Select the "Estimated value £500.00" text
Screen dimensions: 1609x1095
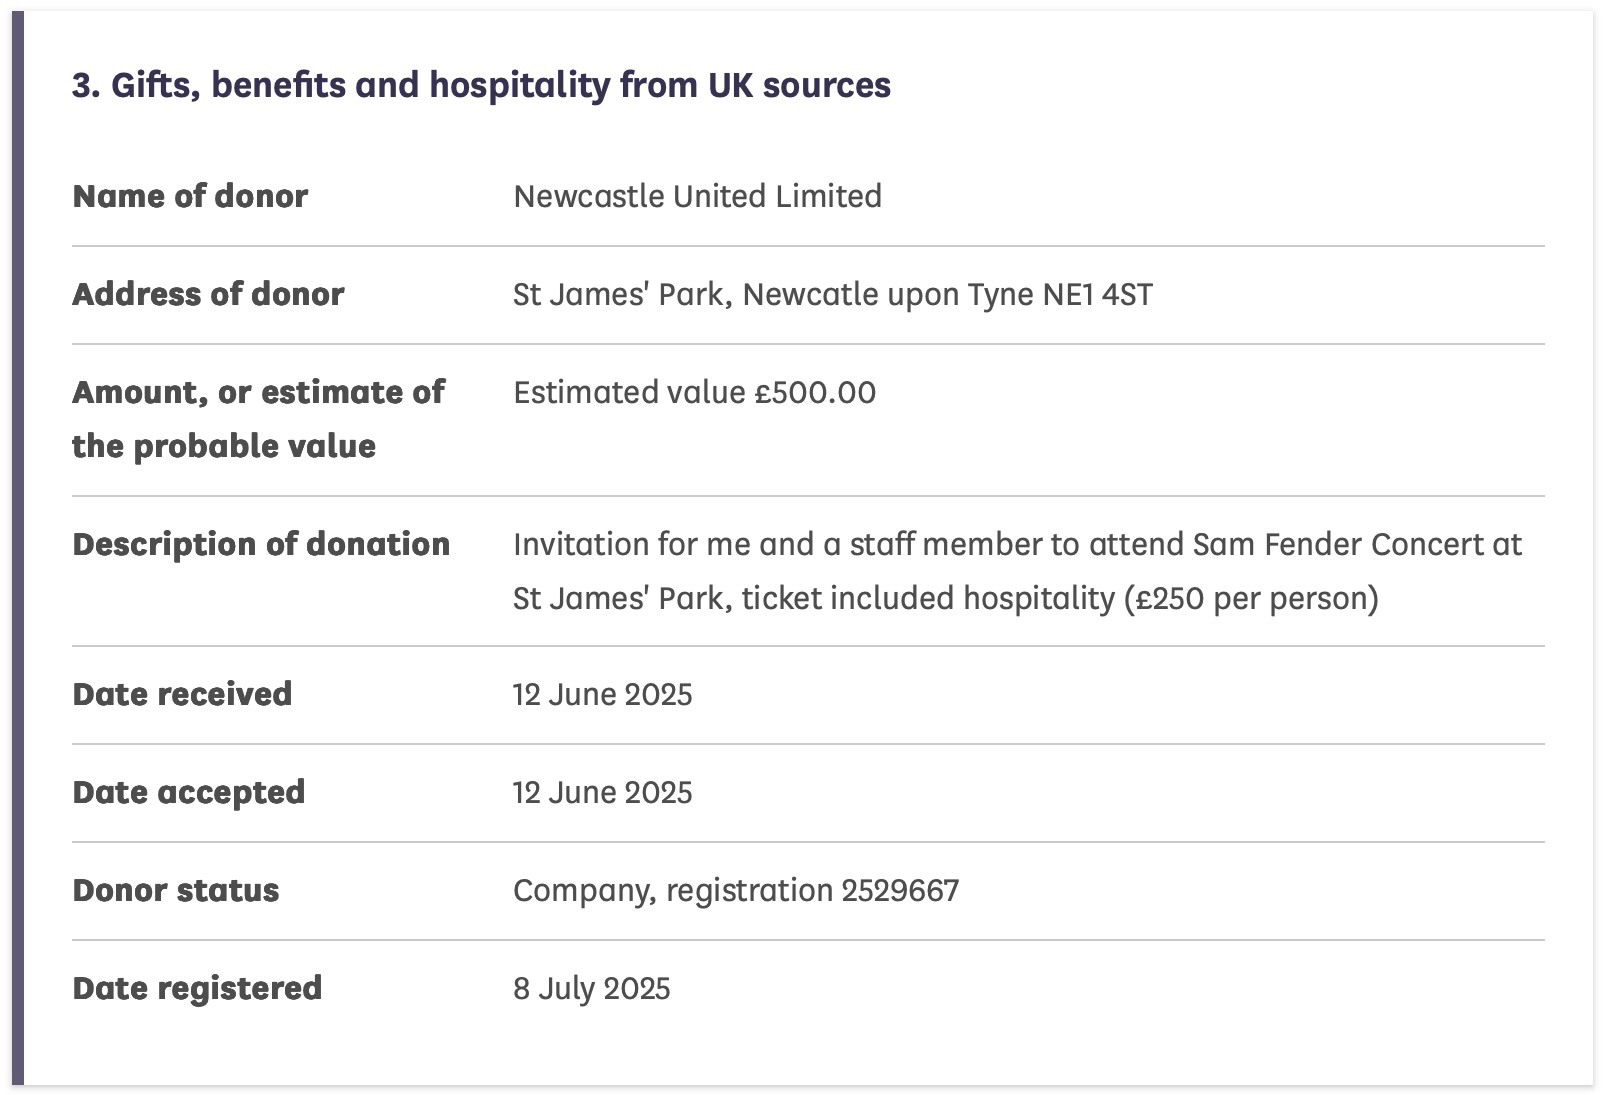coord(694,392)
